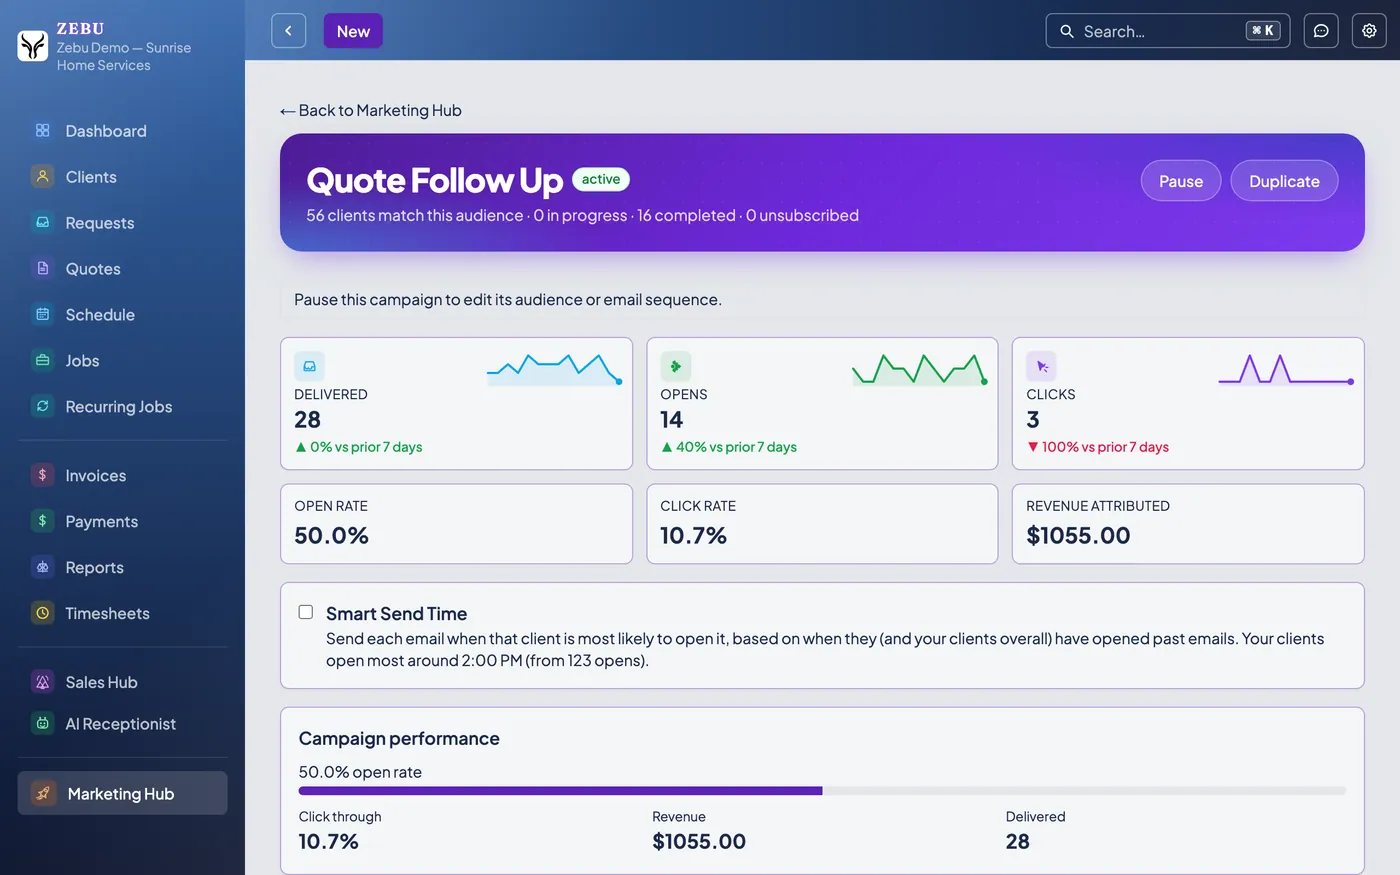Duplicate this campaign
The width and height of the screenshot is (1400, 875).
click(x=1284, y=181)
